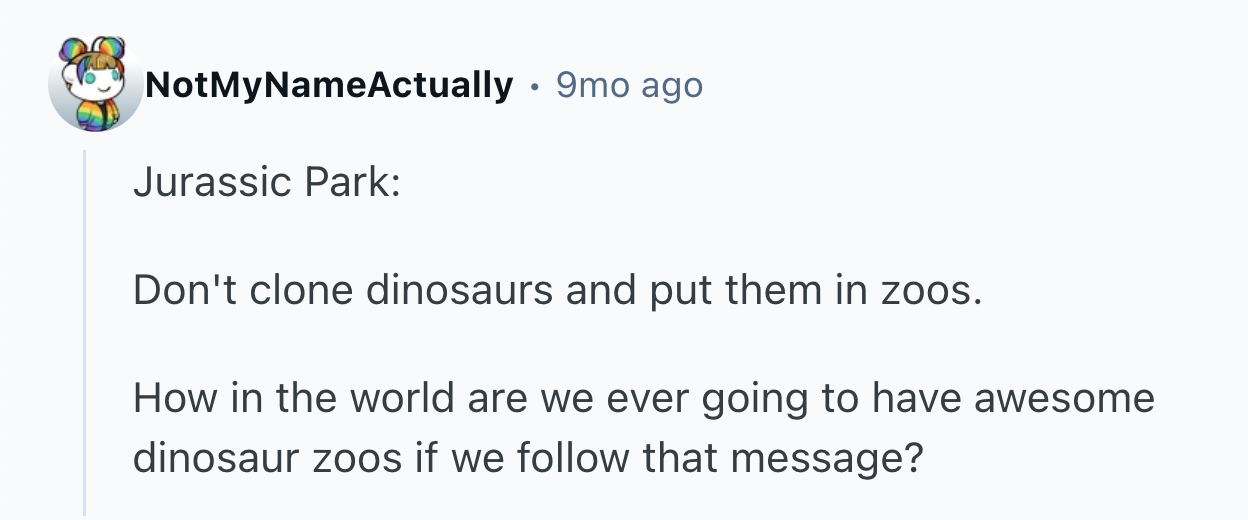Click the '9mo ago' timestamp

[629, 86]
